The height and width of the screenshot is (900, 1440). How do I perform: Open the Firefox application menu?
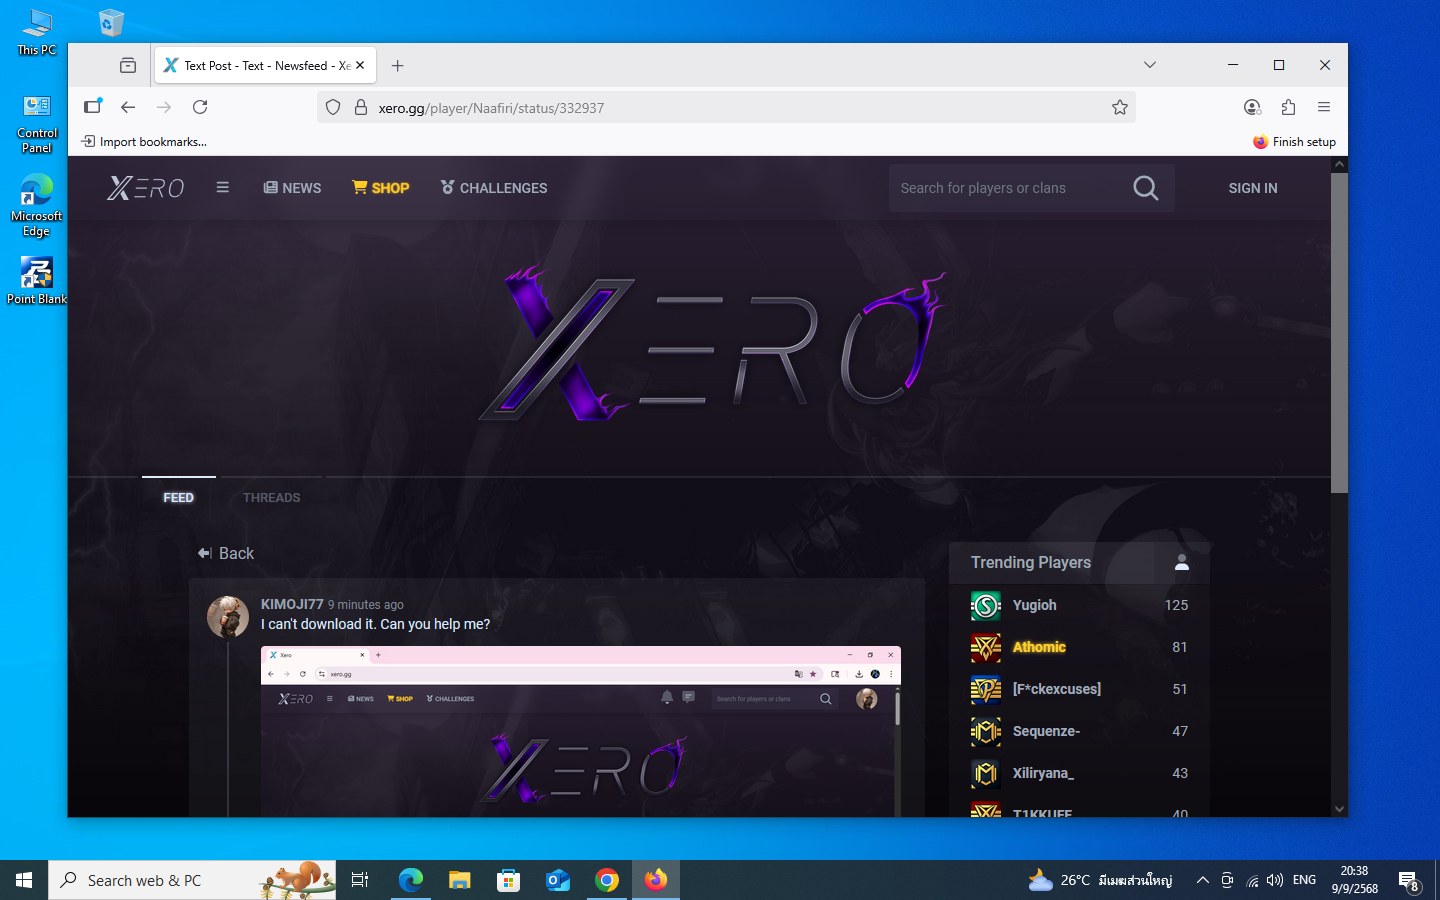[x=1324, y=107]
